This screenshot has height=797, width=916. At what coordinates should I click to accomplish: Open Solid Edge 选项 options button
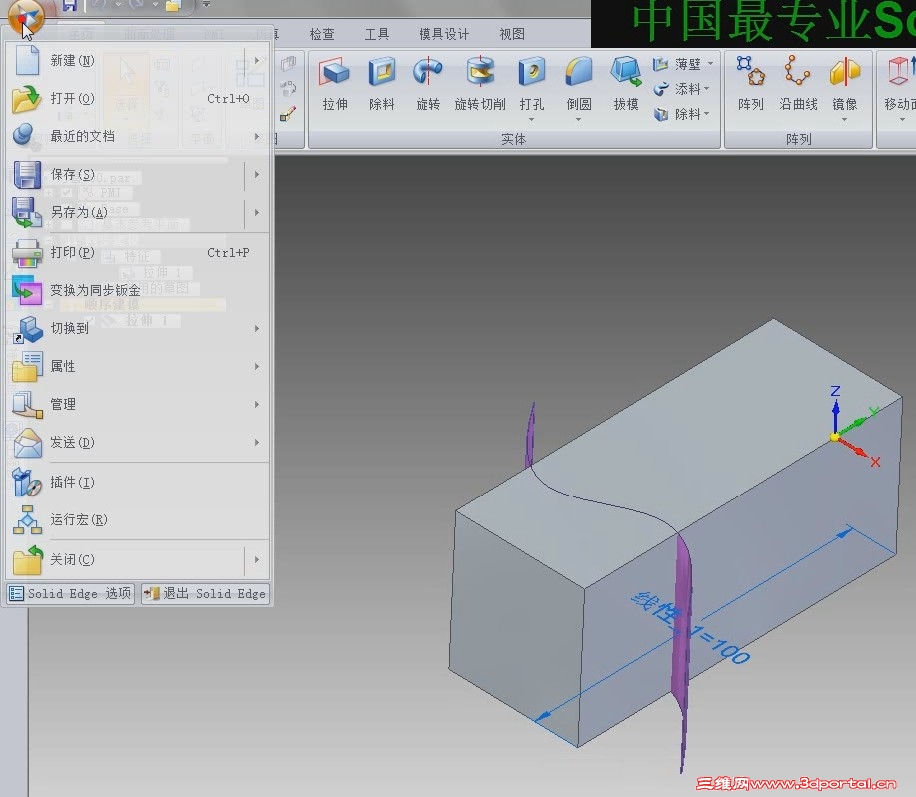[x=71, y=594]
